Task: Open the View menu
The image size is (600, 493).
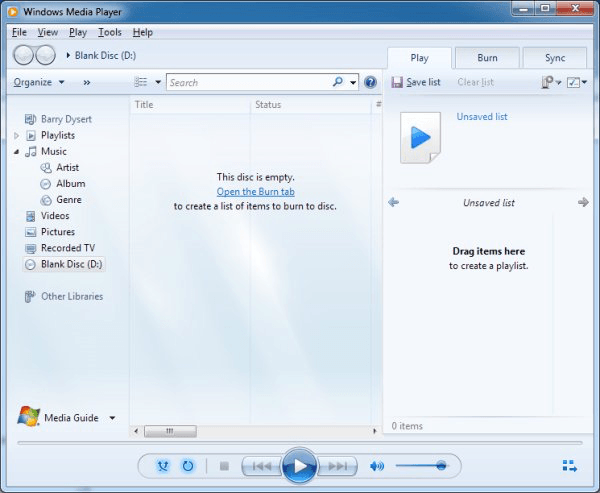Action: point(48,32)
